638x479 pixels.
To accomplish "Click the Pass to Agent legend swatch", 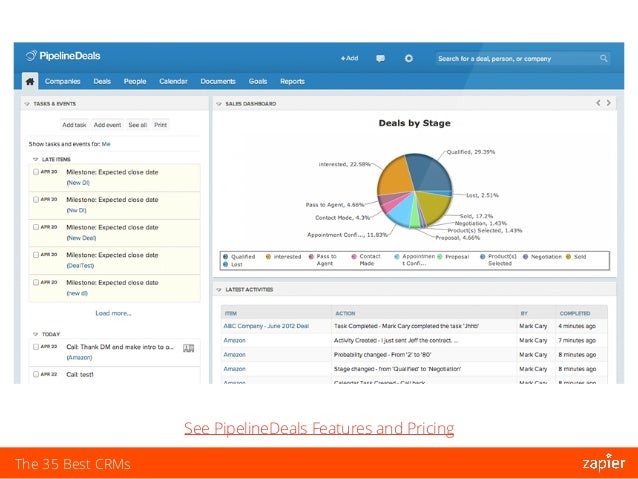I will 311,257.
